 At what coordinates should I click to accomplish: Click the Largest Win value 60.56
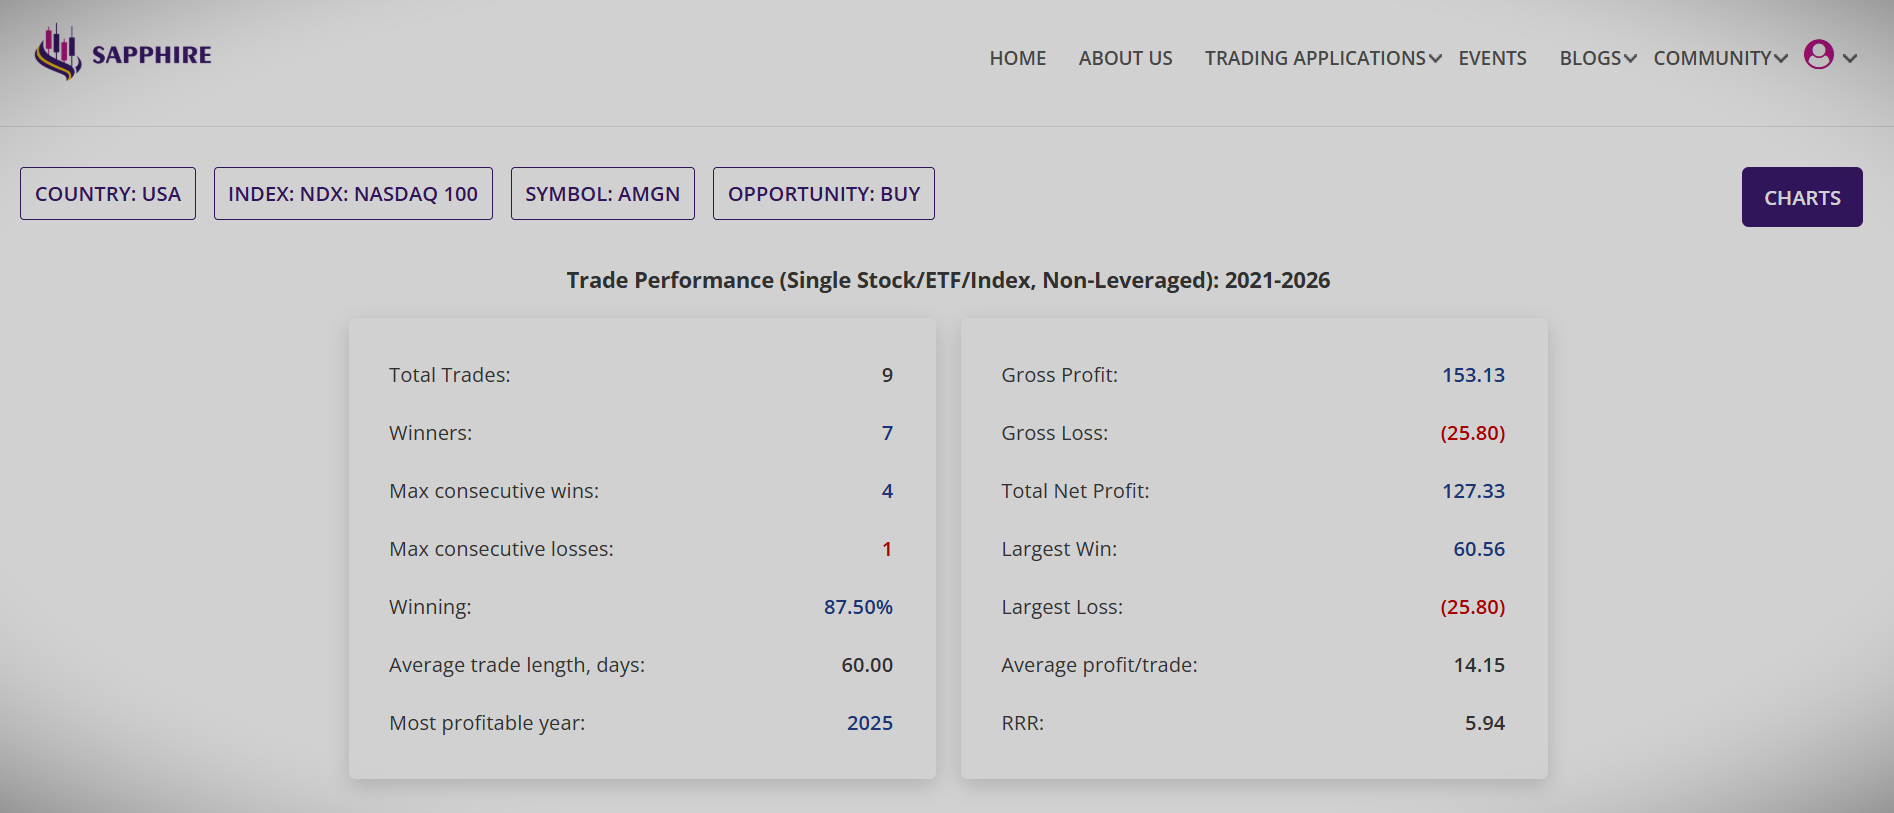click(1478, 549)
